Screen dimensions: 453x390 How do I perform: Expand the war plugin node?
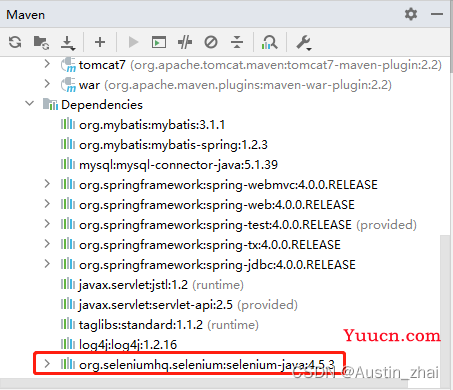coord(47,84)
